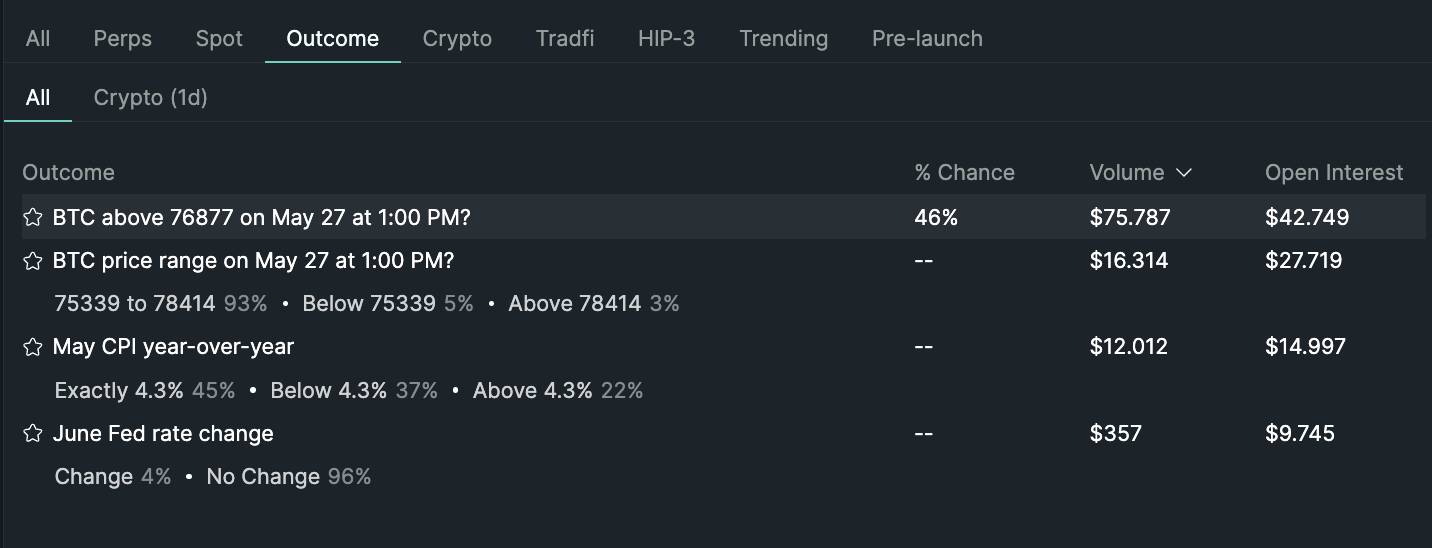Select the top-level All tab
1432x548 pixels.
click(38, 38)
